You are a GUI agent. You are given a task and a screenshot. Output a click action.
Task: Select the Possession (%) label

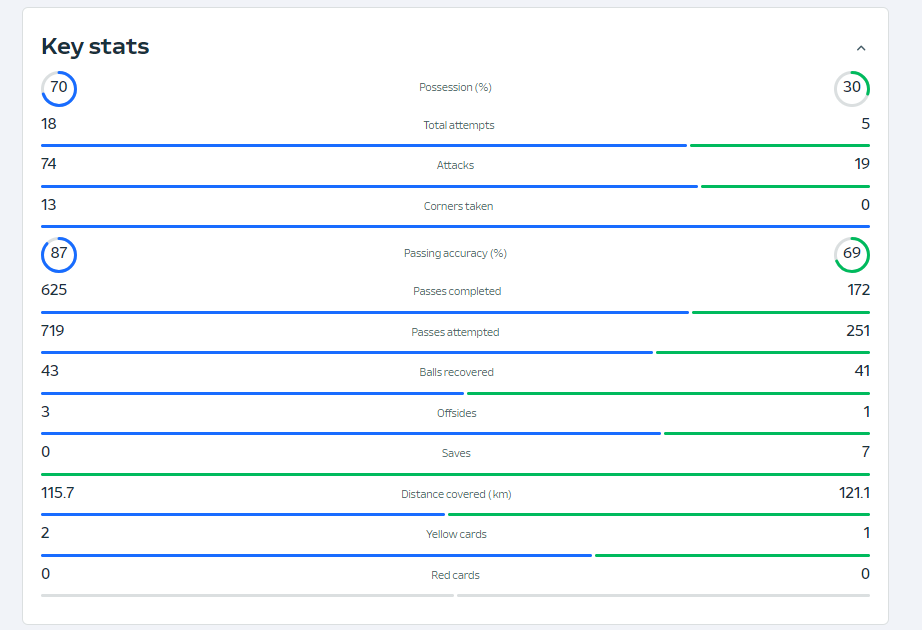(455, 87)
